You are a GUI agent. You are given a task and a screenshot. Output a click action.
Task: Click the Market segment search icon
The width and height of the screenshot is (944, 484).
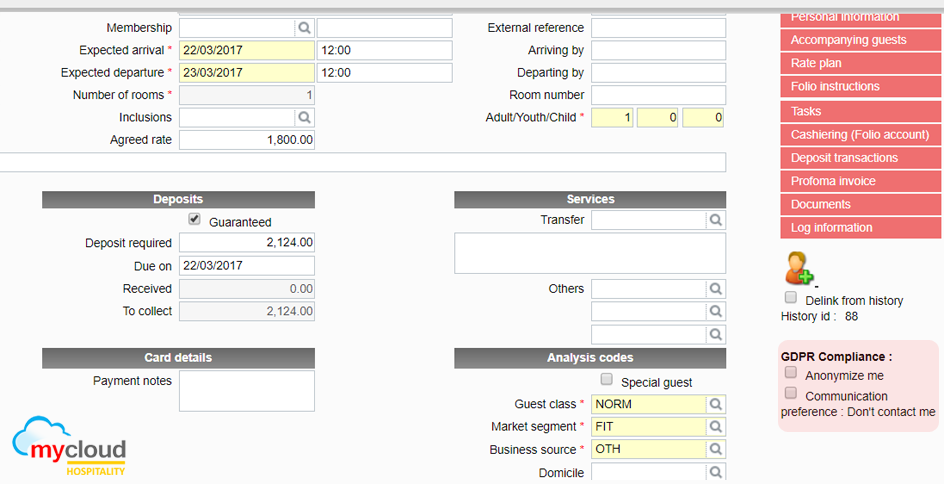coord(715,427)
